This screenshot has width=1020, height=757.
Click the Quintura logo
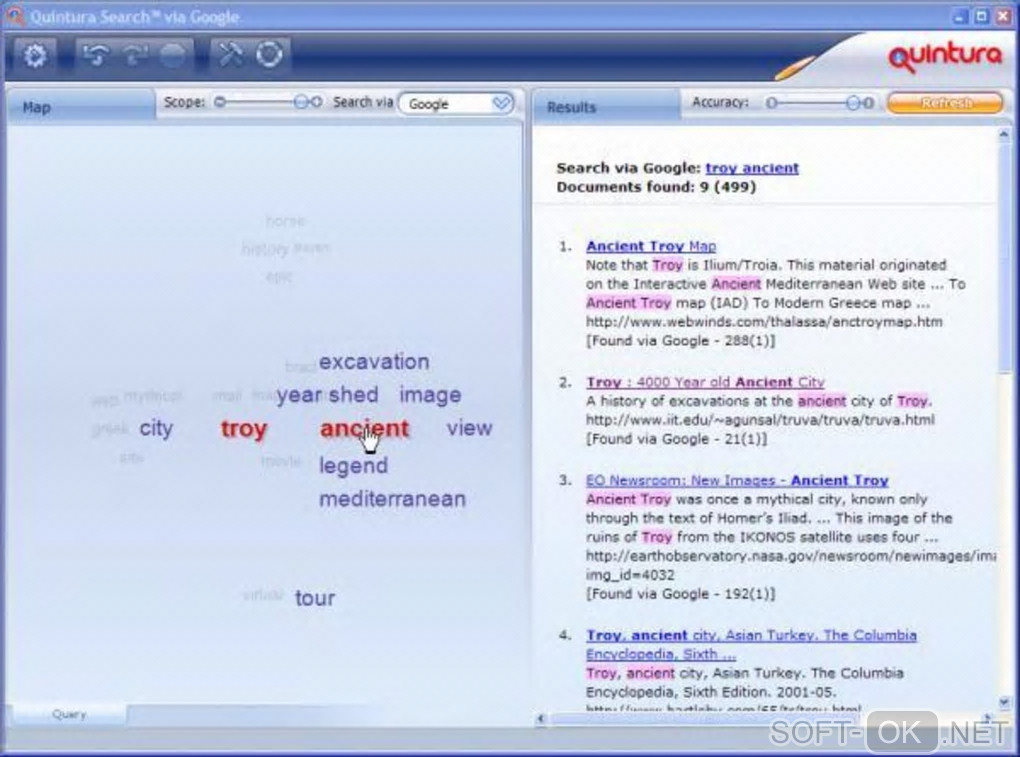945,57
